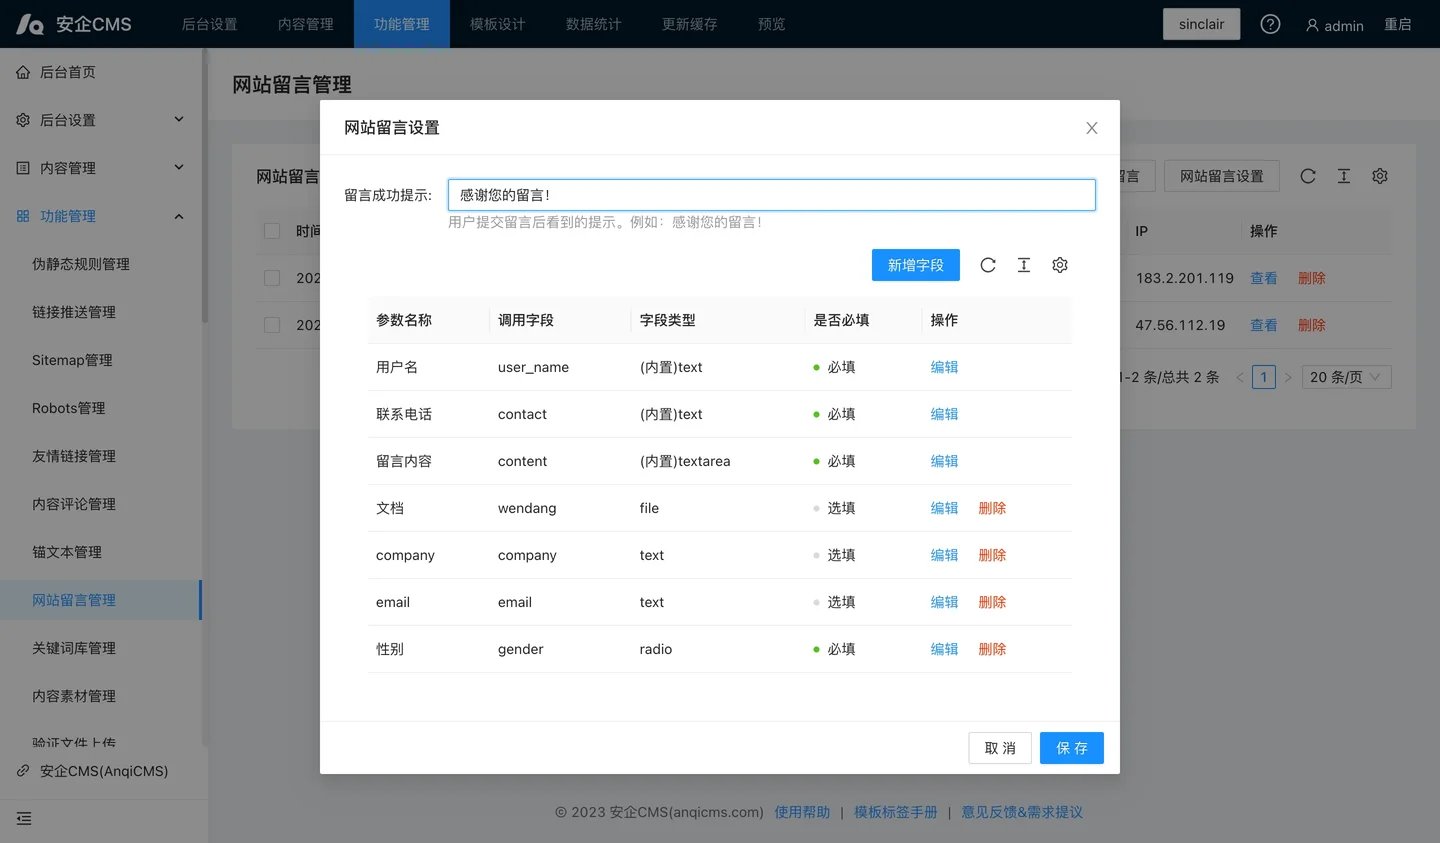The height and width of the screenshot is (843, 1440).
Task: Close the 网站留言设置 dialog
Action: click(1092, 128)
